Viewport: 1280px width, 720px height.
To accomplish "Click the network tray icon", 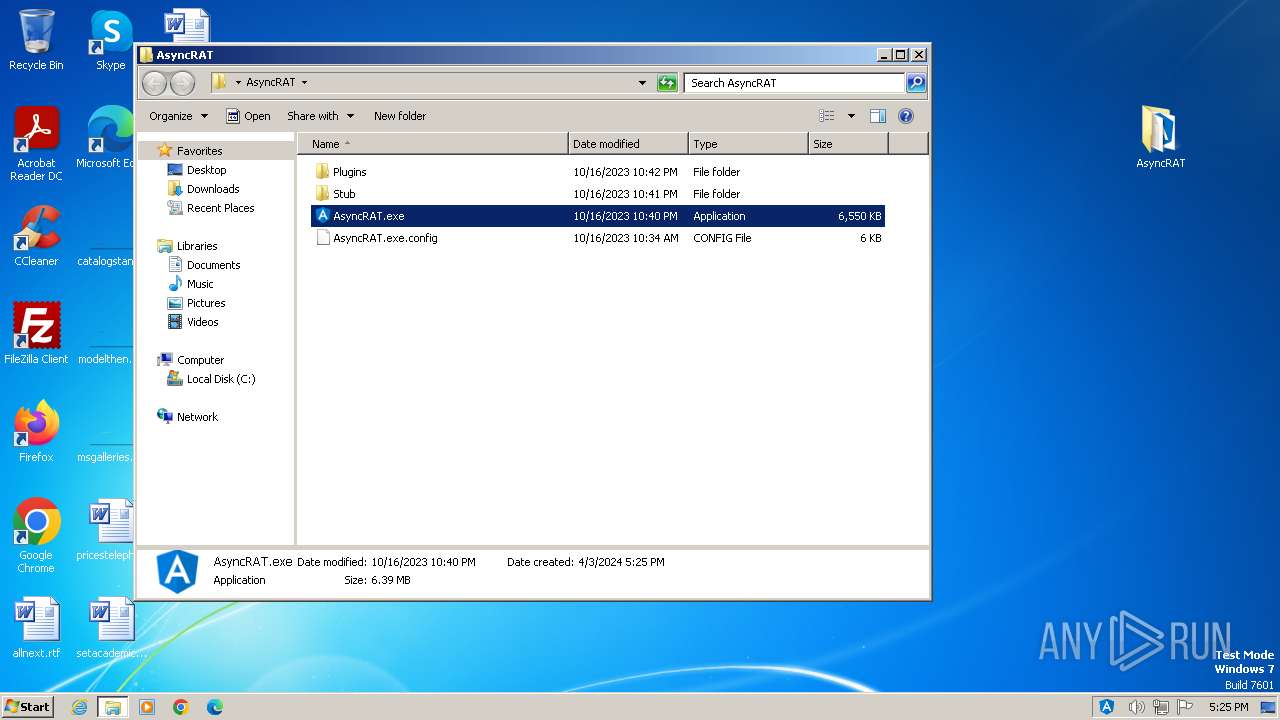I will pyautogui.click(x=1162, y=707).
